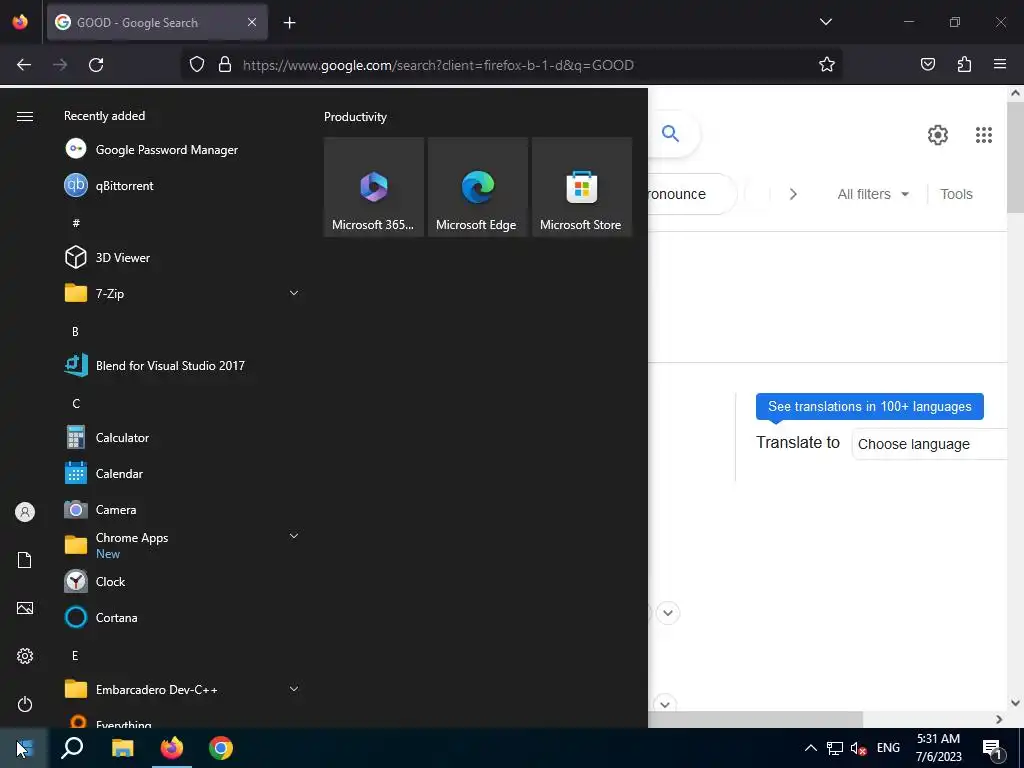Open taskbar Search magnifier

(x=72, y=748)
